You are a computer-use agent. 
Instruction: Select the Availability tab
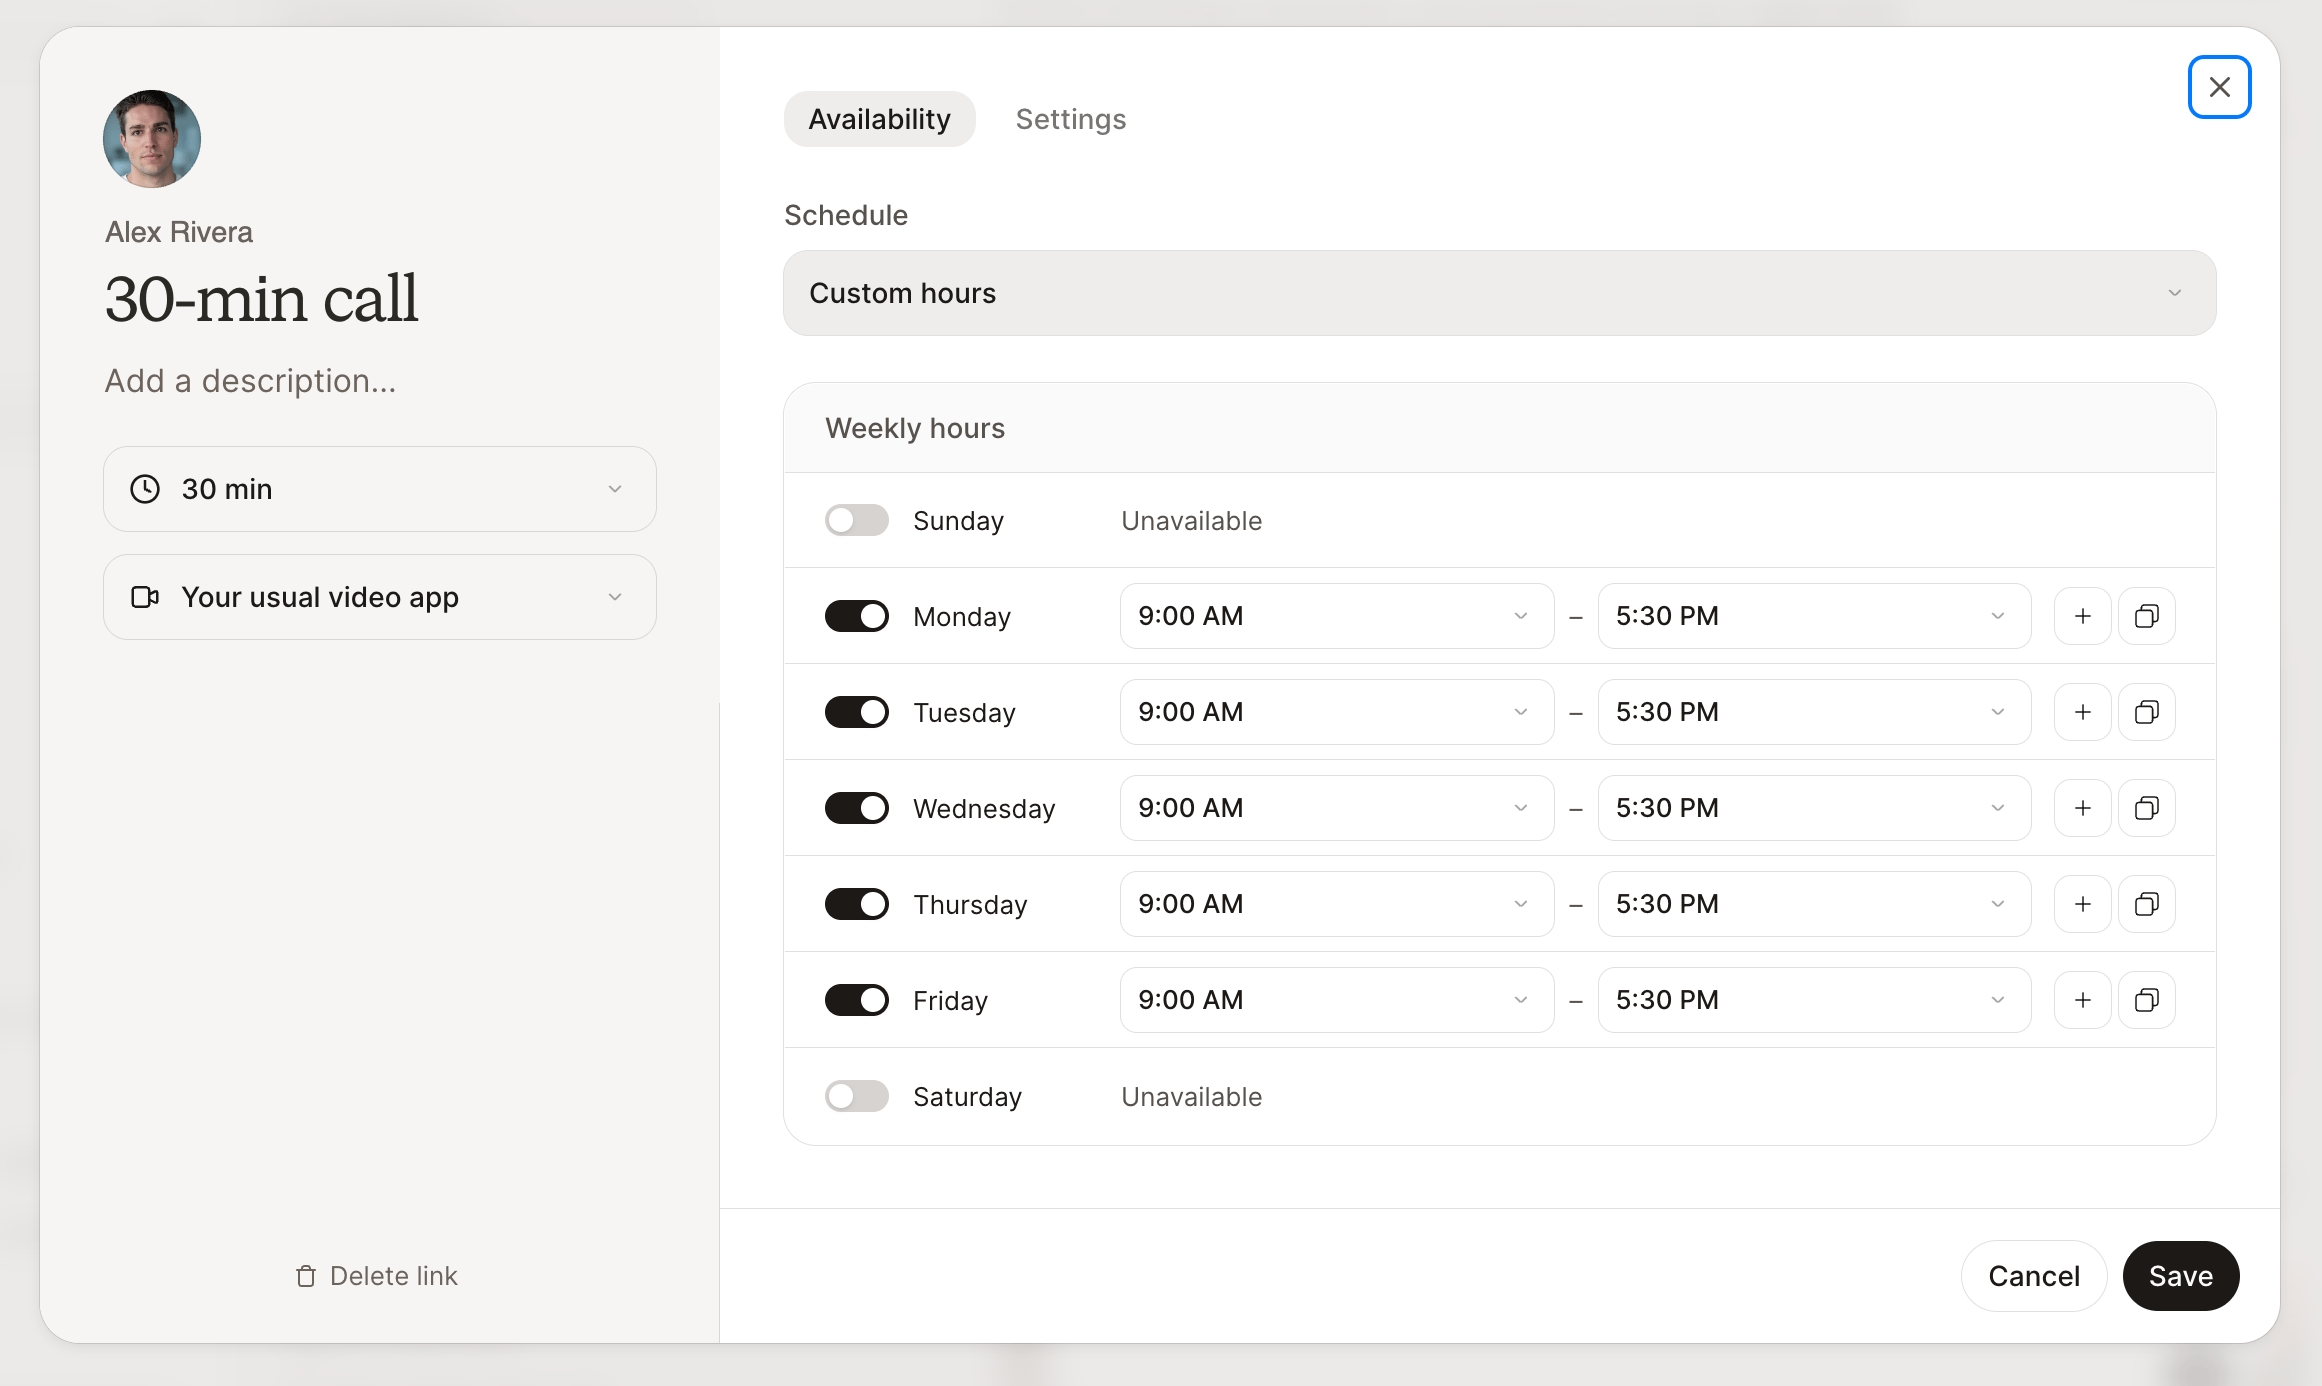879,119
